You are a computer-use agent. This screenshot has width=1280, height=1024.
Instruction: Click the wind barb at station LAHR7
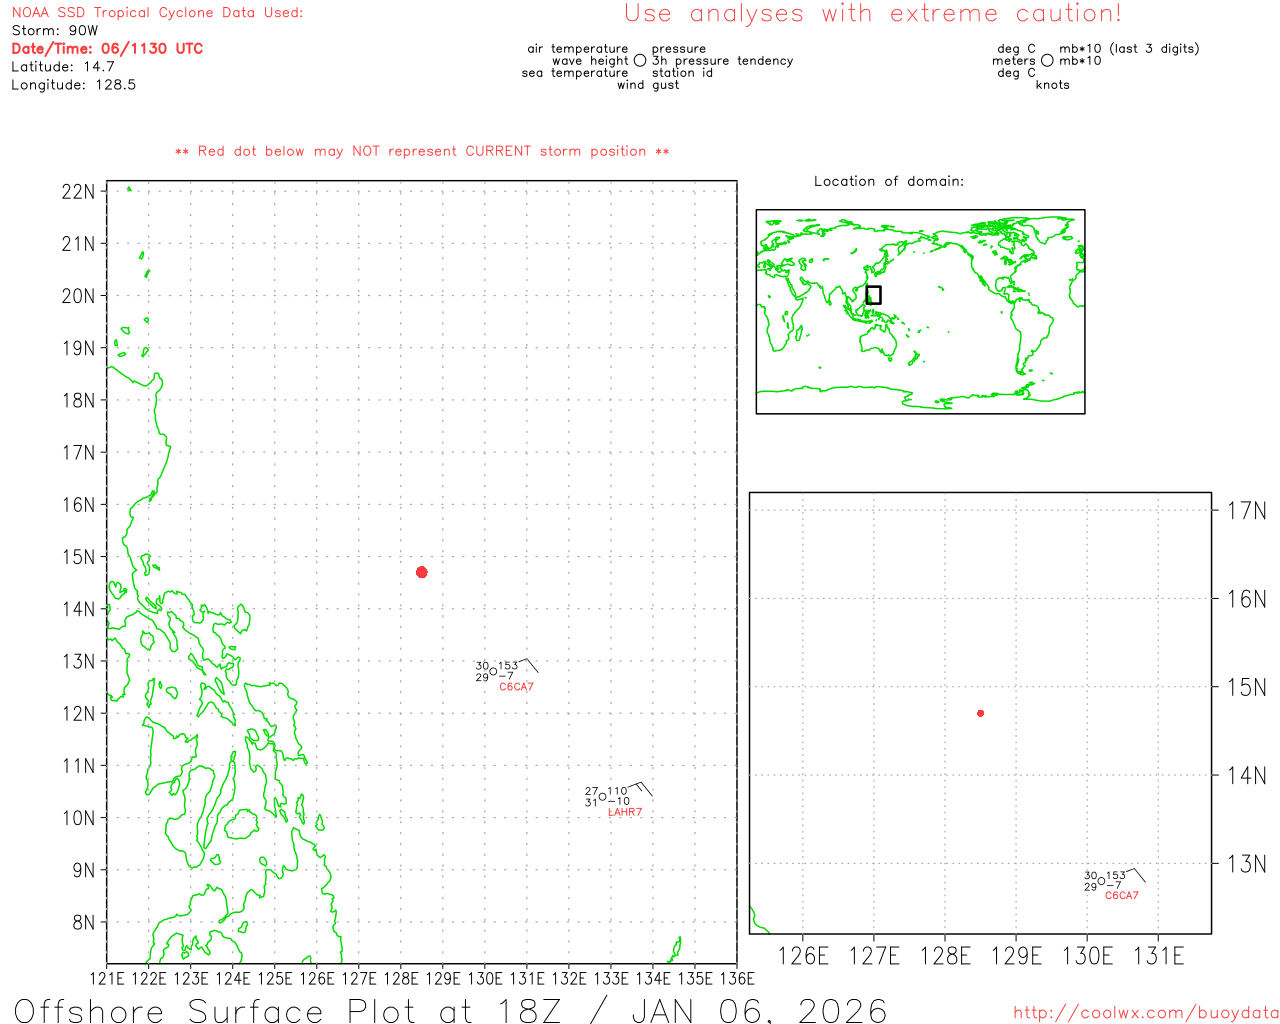click(643, 788)
